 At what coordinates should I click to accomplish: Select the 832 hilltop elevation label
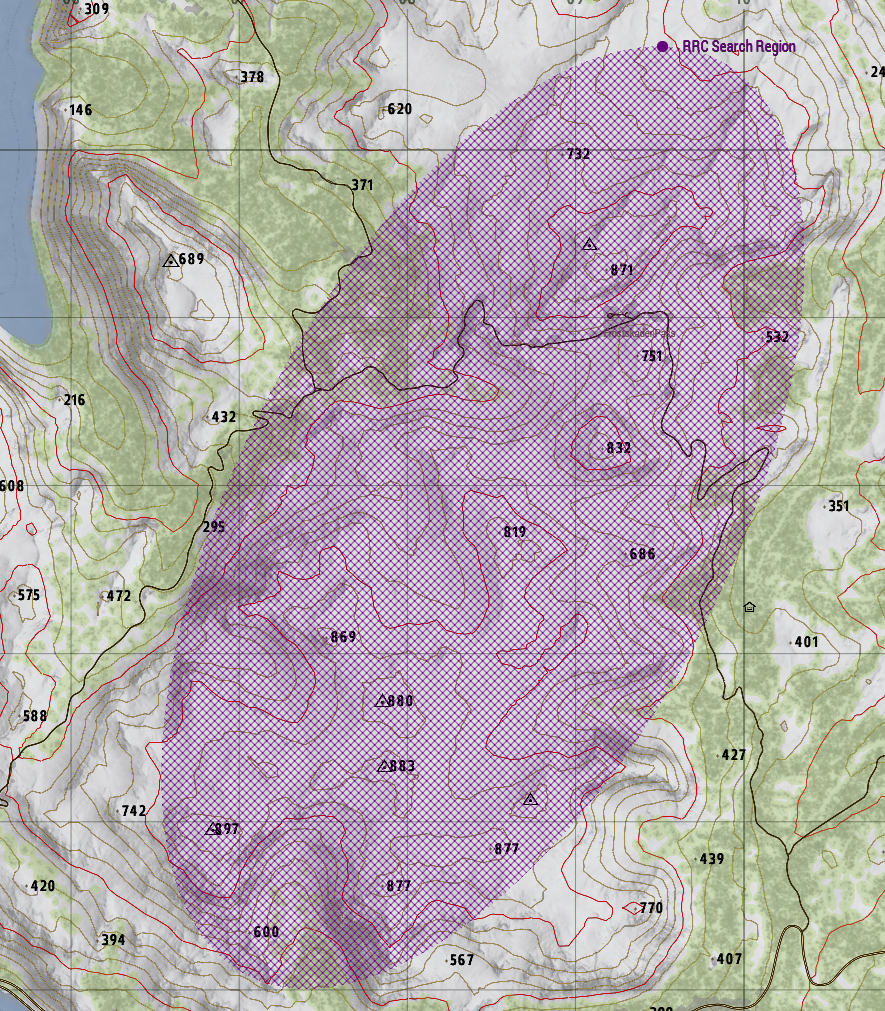[619, 448]
